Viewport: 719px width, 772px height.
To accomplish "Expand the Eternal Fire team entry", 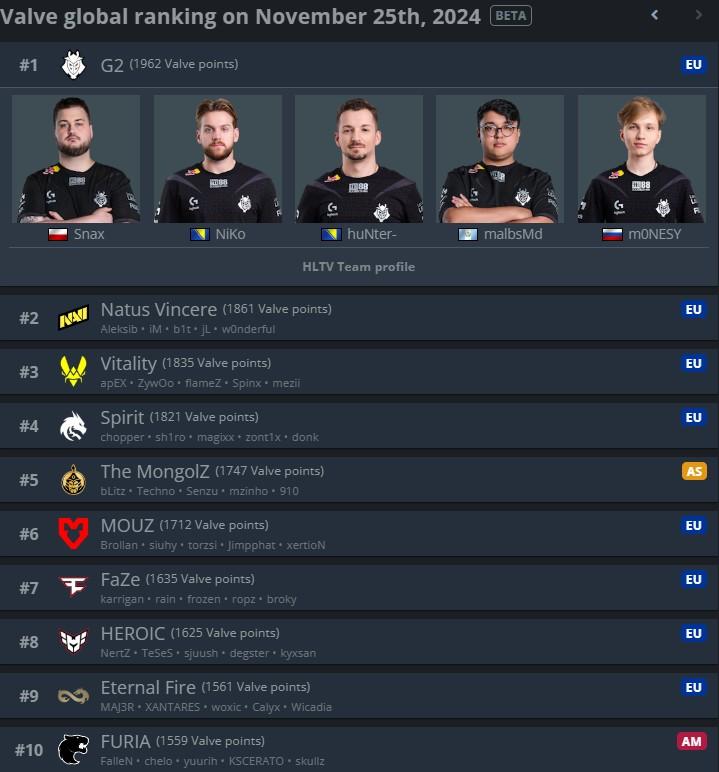I will [x=359, y=696].
